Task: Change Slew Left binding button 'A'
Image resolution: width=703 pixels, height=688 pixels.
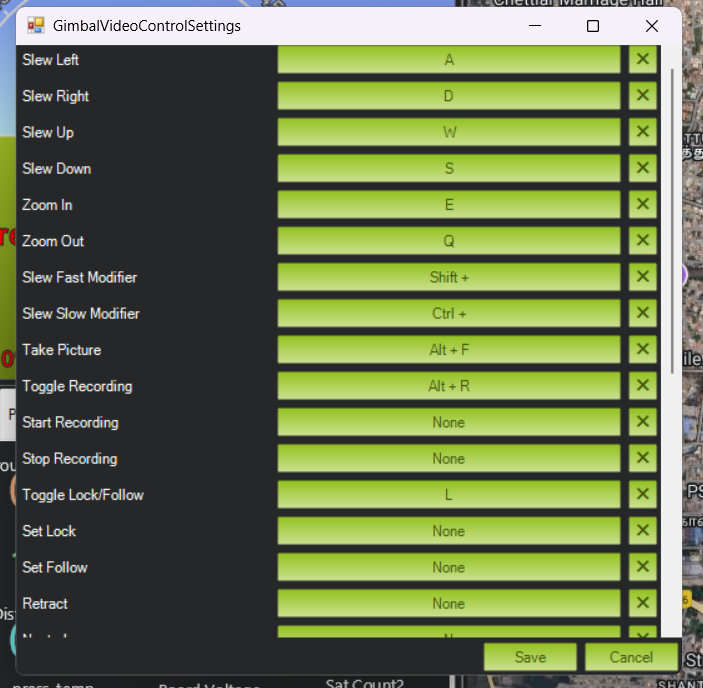Action: click(x=449, y=59)
